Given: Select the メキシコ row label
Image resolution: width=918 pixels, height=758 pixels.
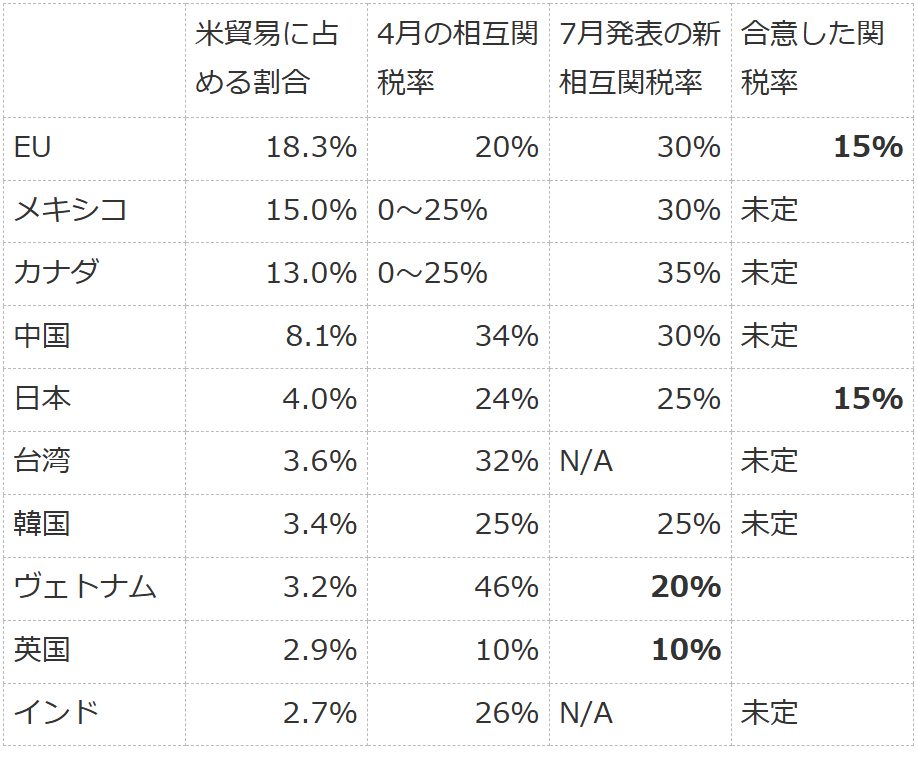Looking at the screenshot, I should pos(70,210).
